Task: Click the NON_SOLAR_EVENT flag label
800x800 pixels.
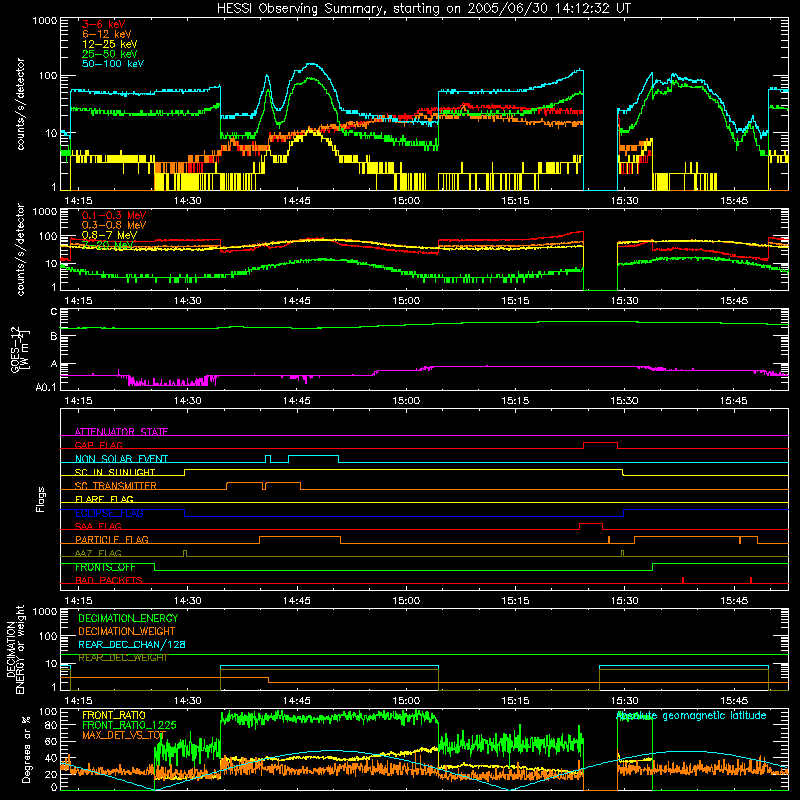Action: point(121,459)
